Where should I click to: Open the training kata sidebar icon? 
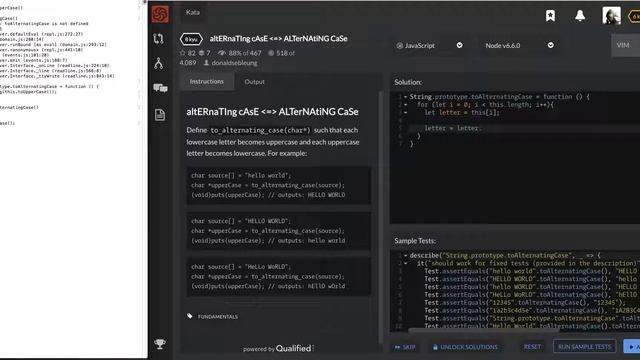click(x=158, y=39)
